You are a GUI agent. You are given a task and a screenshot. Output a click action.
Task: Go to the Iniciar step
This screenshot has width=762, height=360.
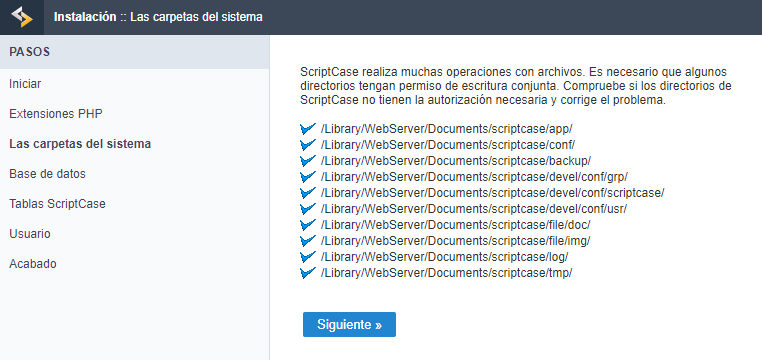click(x=25, y=84)
